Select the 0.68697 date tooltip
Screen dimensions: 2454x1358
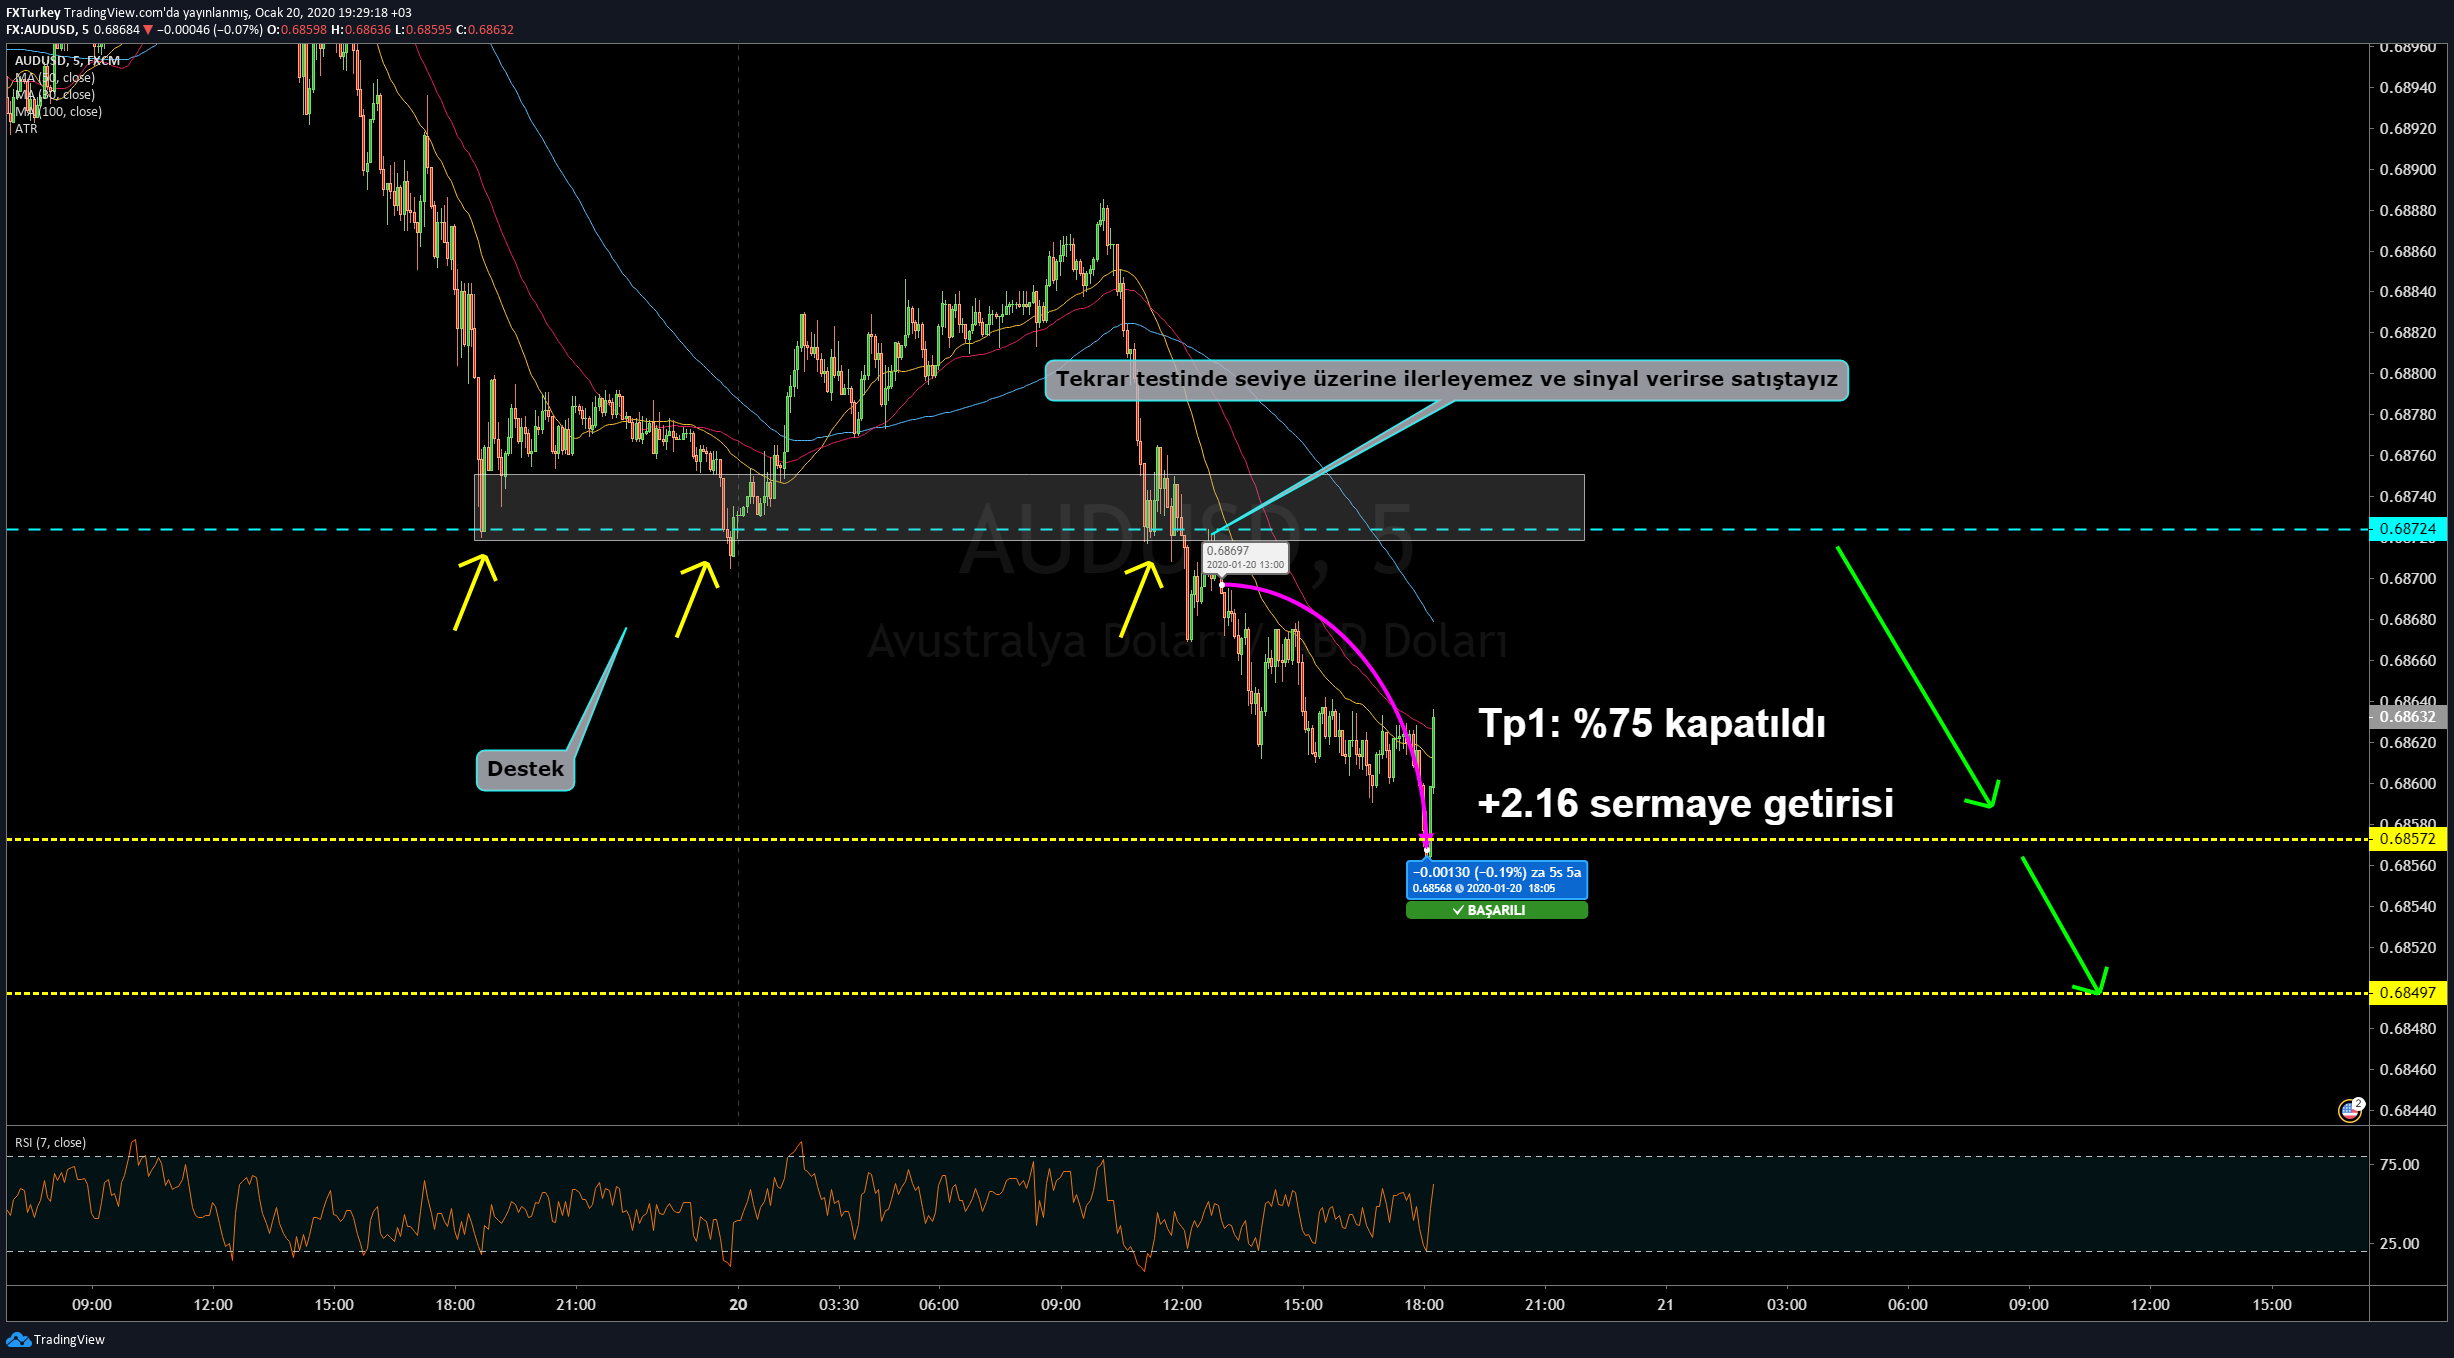(1245, 558)
